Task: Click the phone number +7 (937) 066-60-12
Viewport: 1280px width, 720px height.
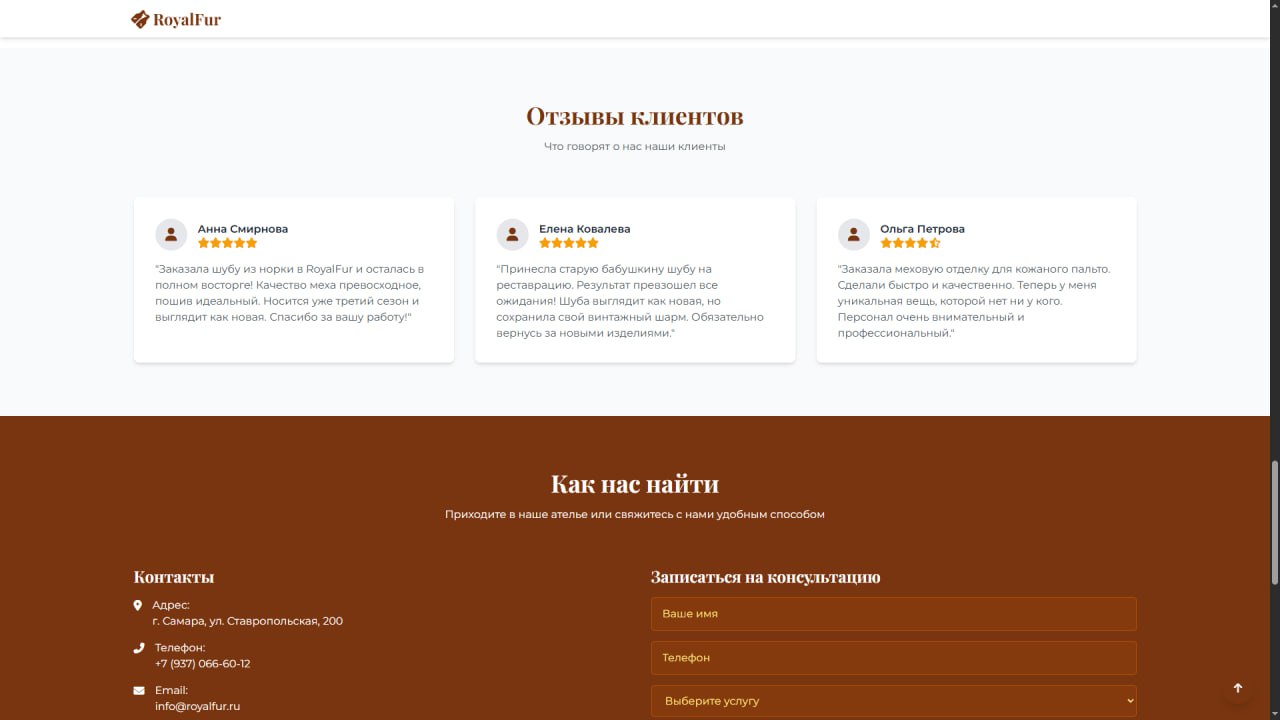Action: point(202,664)
